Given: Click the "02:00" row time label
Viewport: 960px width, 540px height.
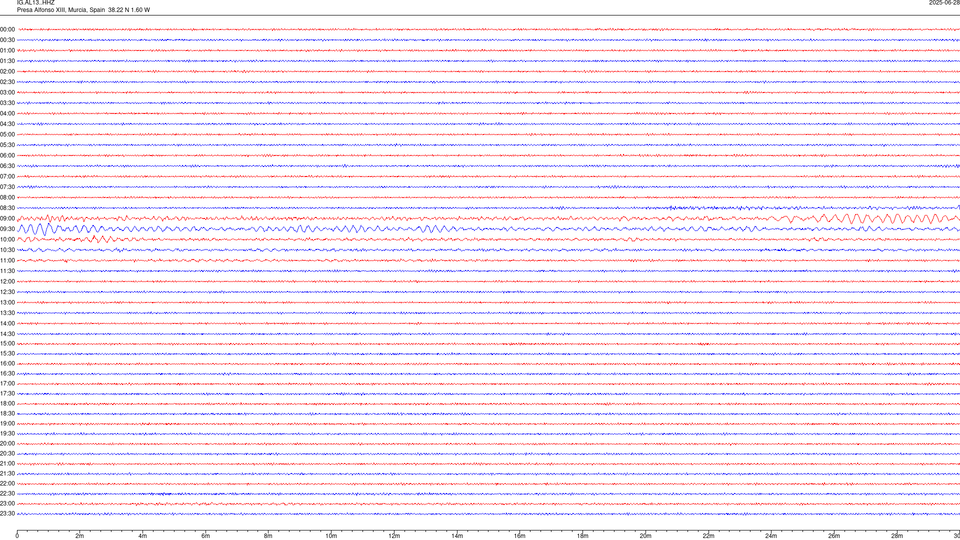Looking at the screenshot, I should [x=7, y=72].
